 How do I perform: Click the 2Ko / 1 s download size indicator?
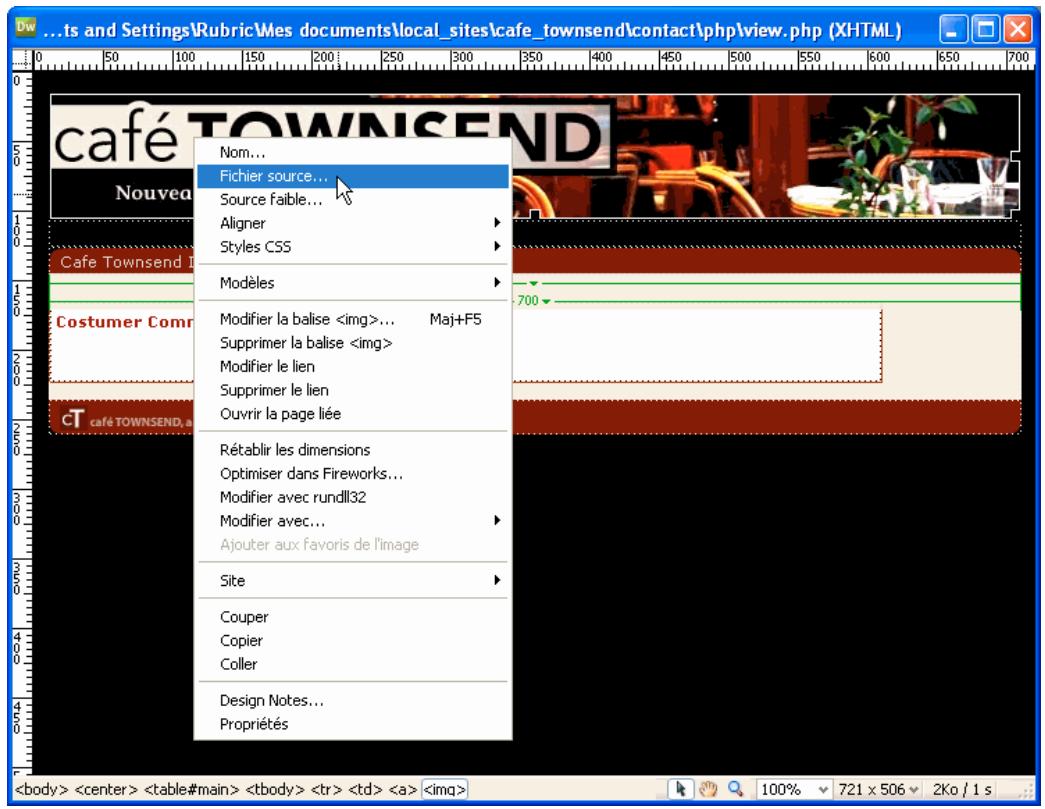pyautogui.click(x=962, y=790)
